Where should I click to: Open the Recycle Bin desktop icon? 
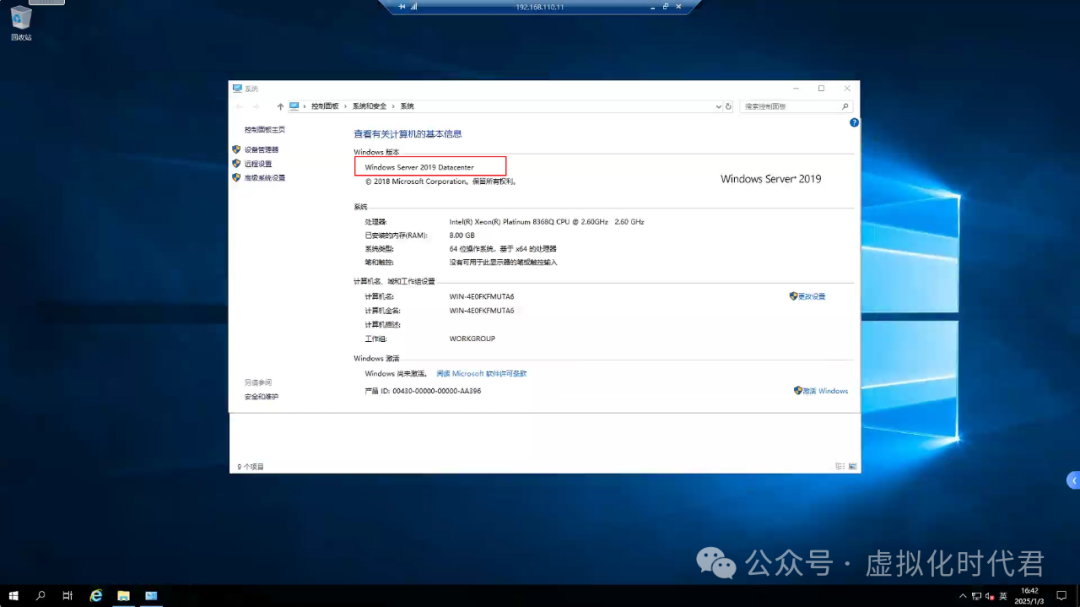pos(21,23)
